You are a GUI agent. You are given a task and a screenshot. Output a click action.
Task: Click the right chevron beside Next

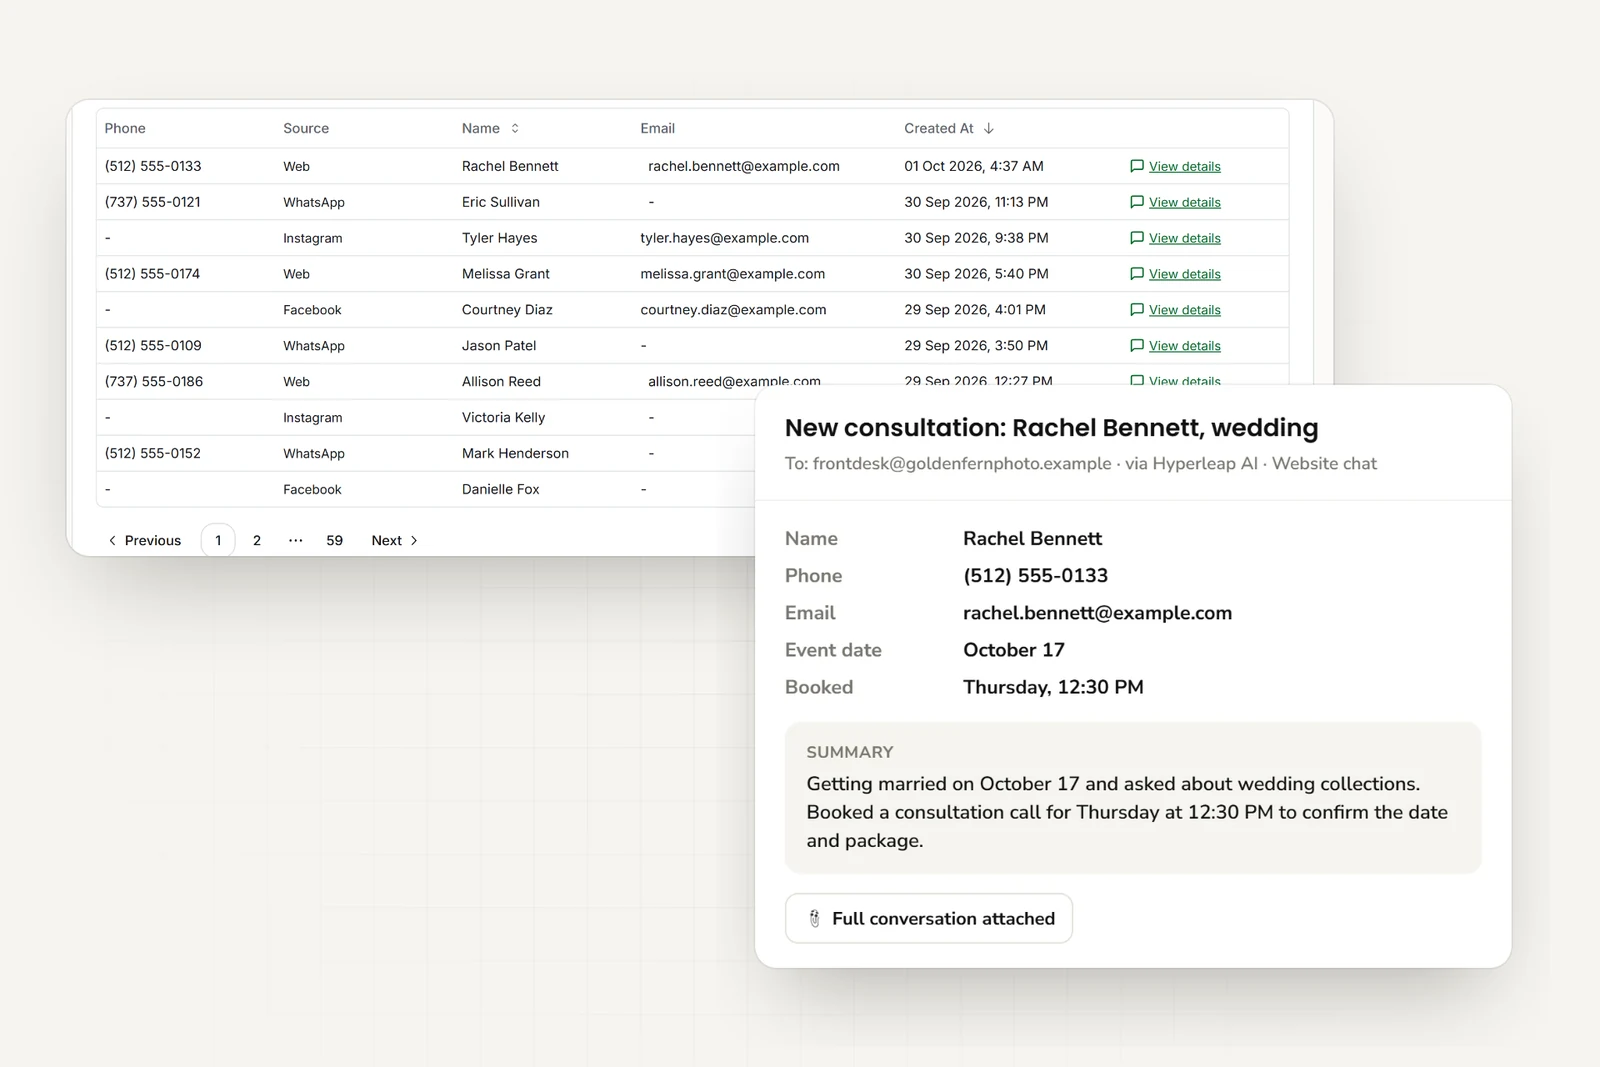(414, 540)
